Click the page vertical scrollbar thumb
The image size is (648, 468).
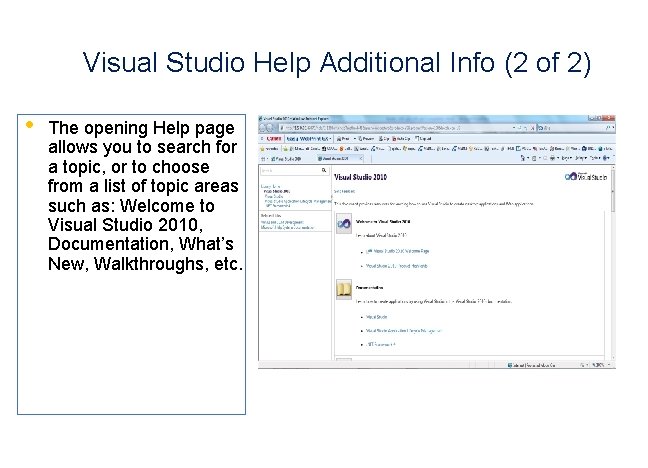coord(613,190)
